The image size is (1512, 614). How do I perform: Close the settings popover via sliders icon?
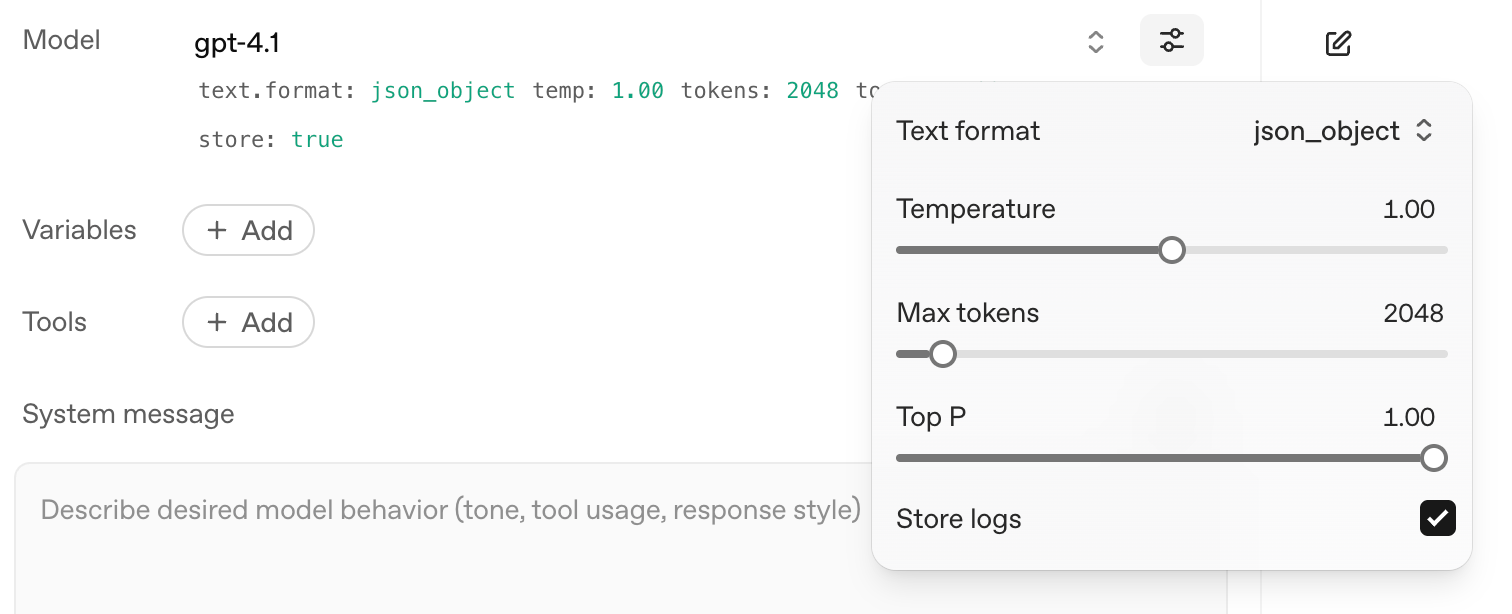1171,40
